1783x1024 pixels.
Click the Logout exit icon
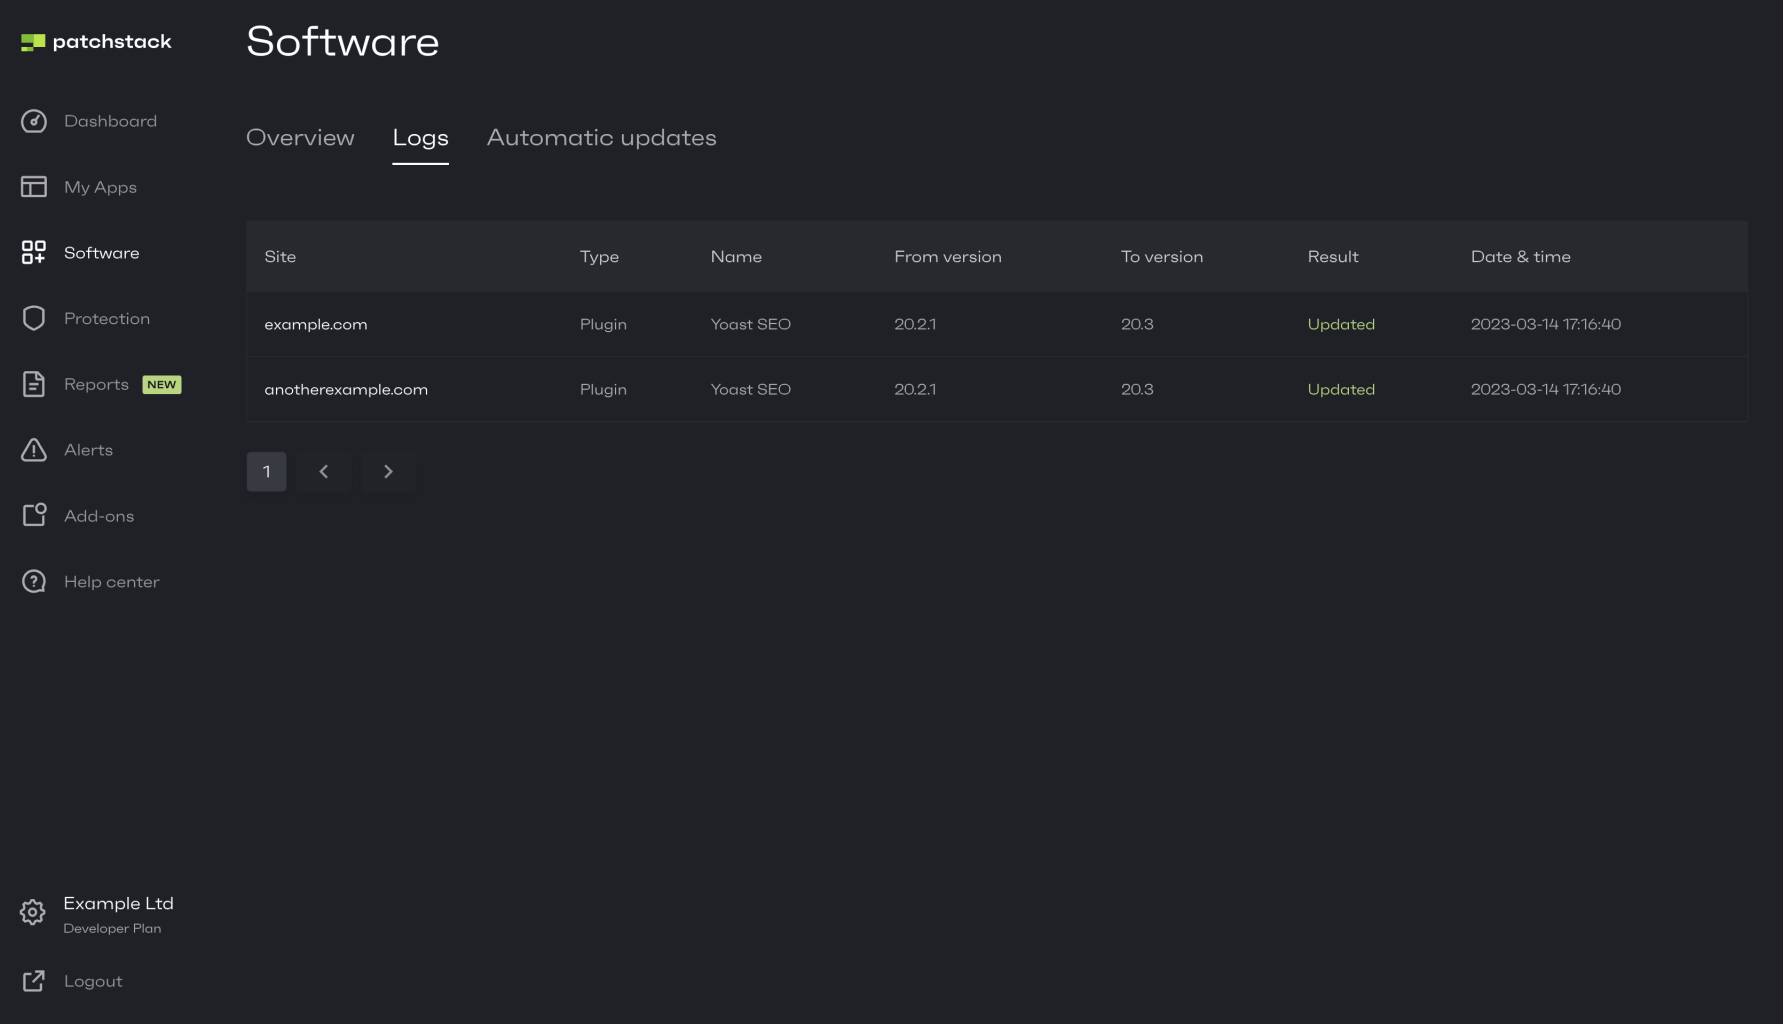click(x=34, y=981)
